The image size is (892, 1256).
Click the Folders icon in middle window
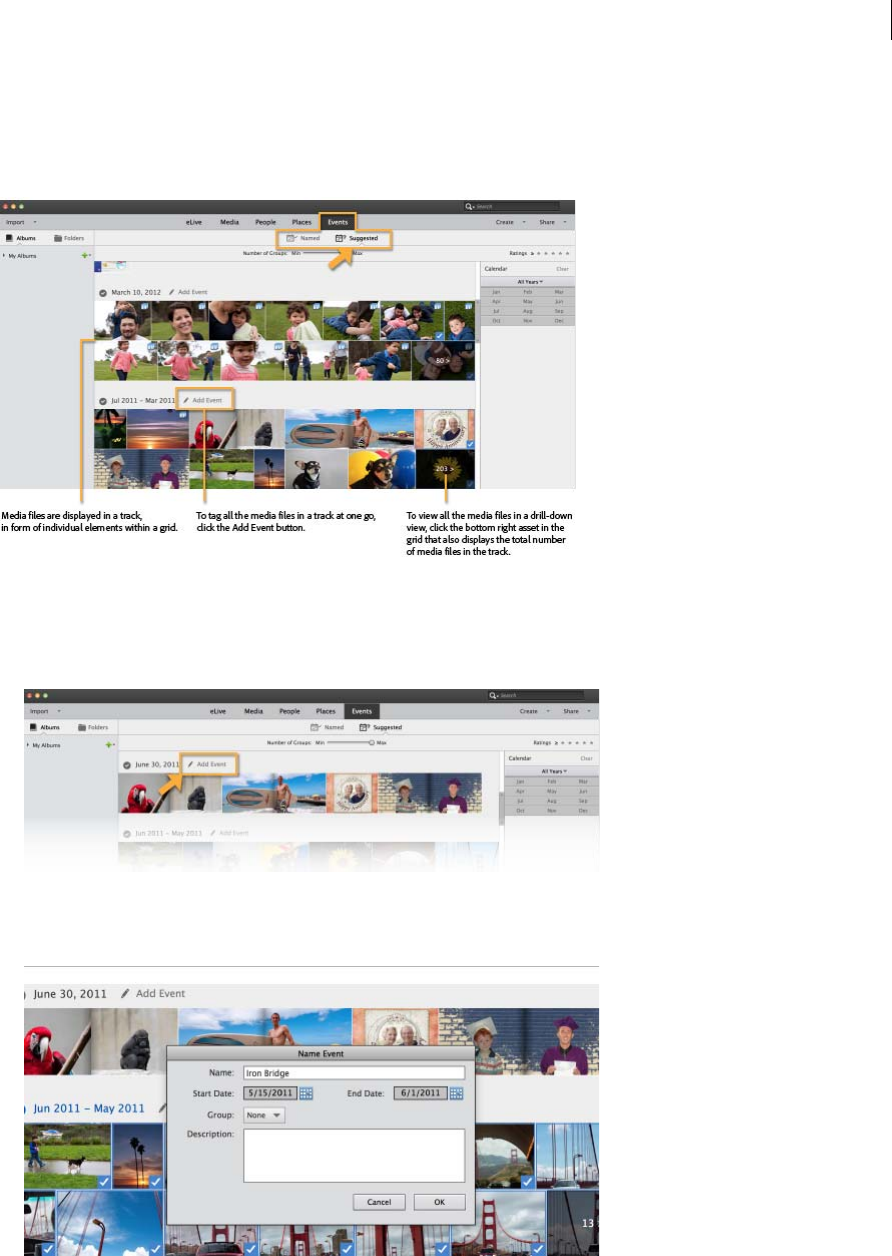coord(82,728)
